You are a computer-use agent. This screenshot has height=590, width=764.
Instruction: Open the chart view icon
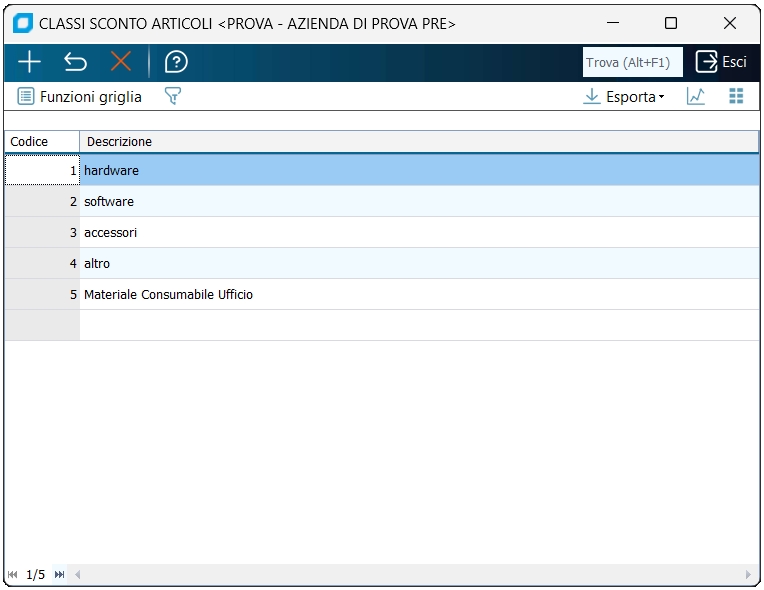[696, 96]
